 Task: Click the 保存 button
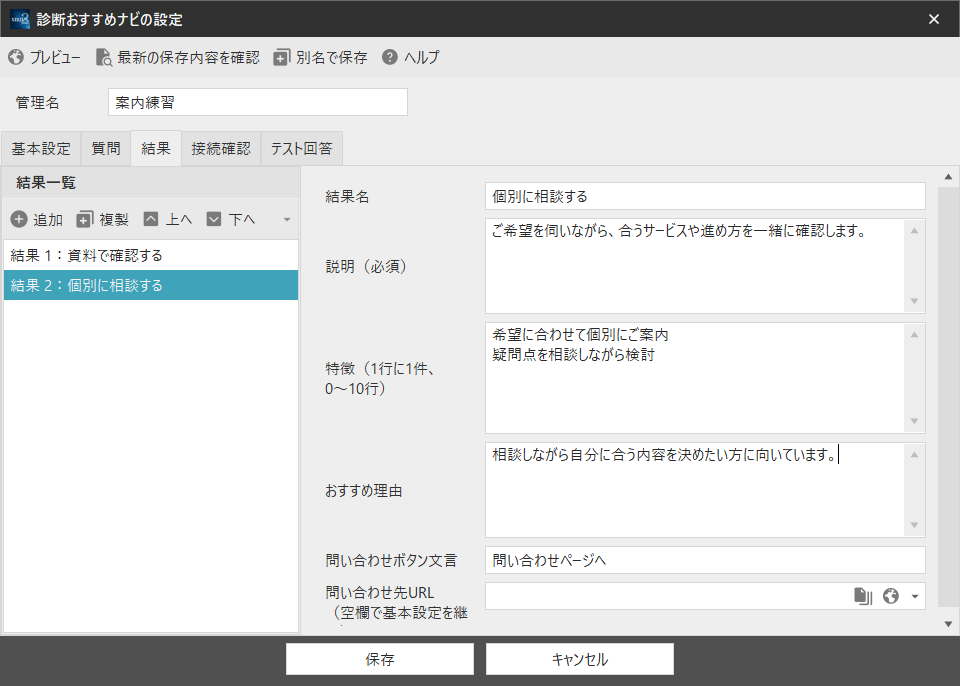380,659
